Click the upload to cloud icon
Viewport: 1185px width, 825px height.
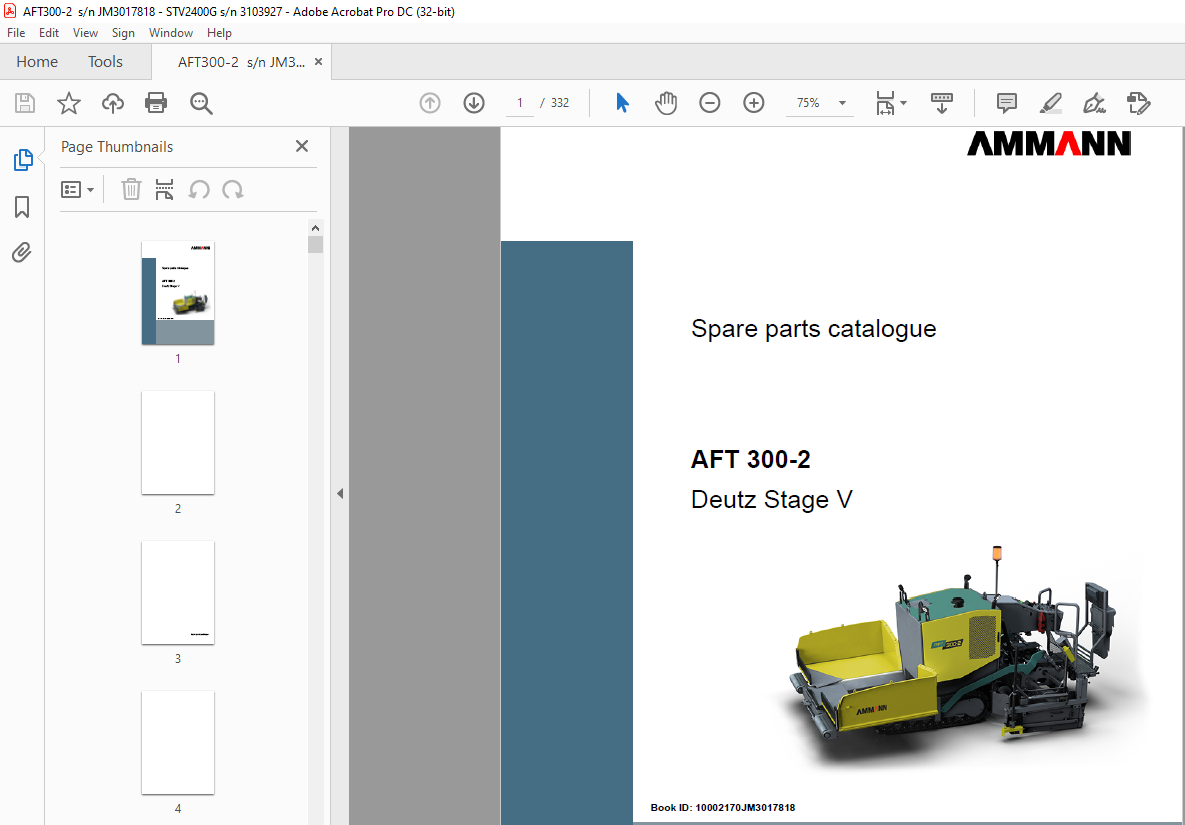tap(113, 103)
